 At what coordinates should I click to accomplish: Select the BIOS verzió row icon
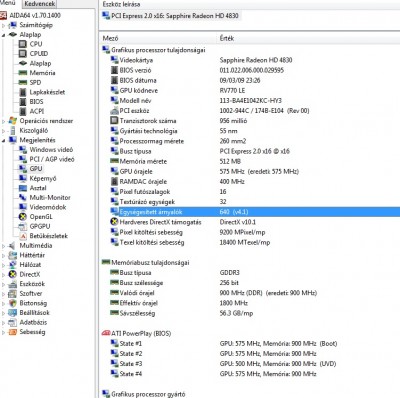click(x=114, y=70)
